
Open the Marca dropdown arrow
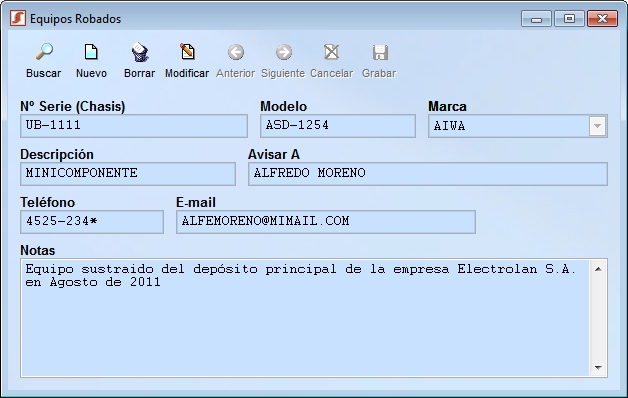coord(597,126)
